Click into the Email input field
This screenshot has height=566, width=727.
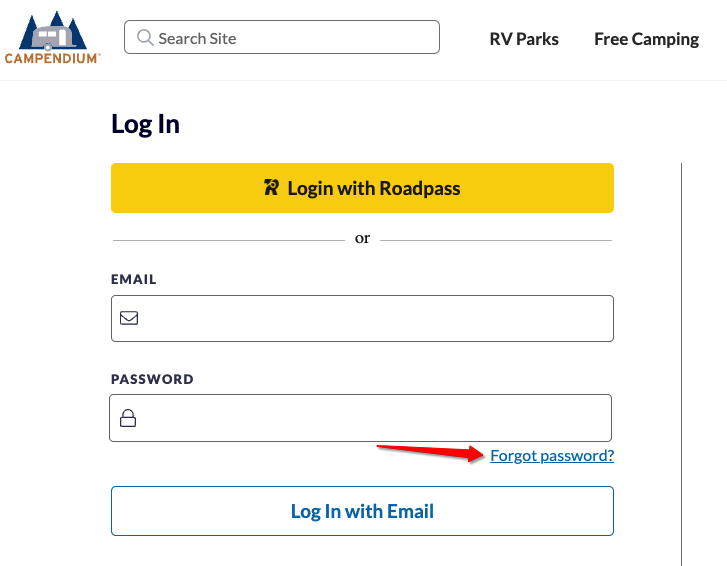pyautogui.click(x=363, y=318)
